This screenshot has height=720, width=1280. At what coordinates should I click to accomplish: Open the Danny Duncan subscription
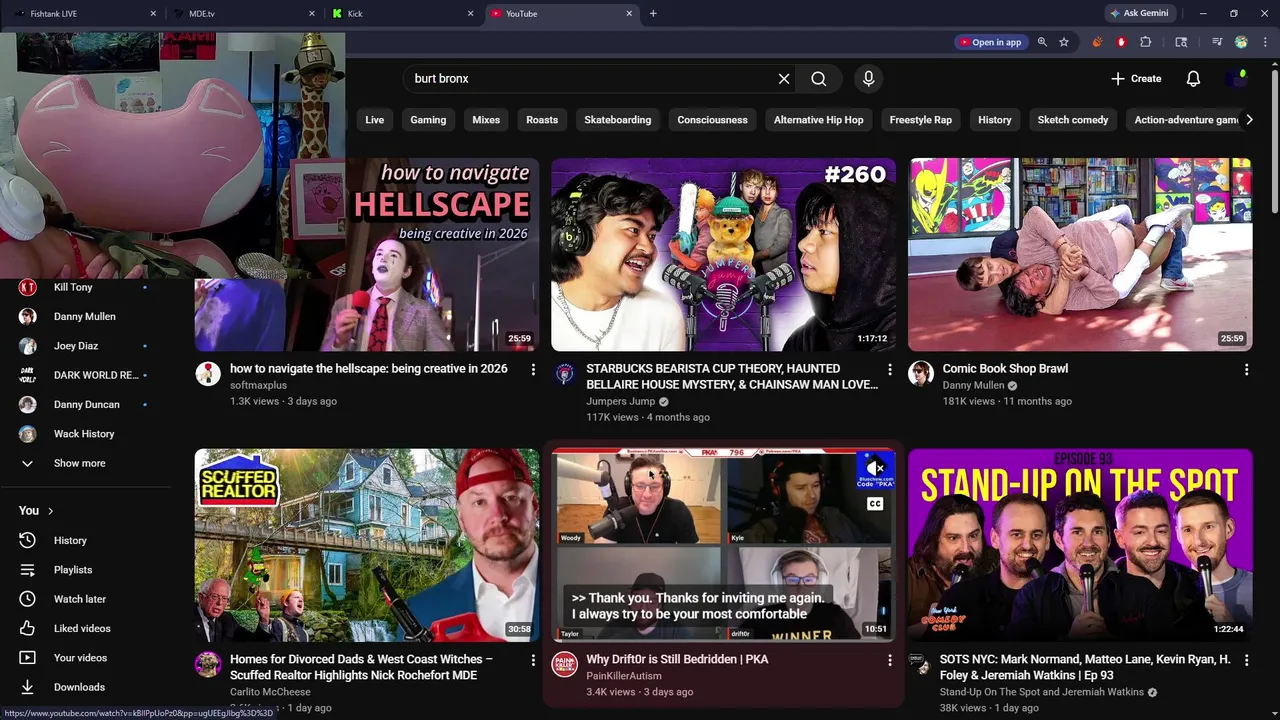pyautogui.click(x=86, y=404)
